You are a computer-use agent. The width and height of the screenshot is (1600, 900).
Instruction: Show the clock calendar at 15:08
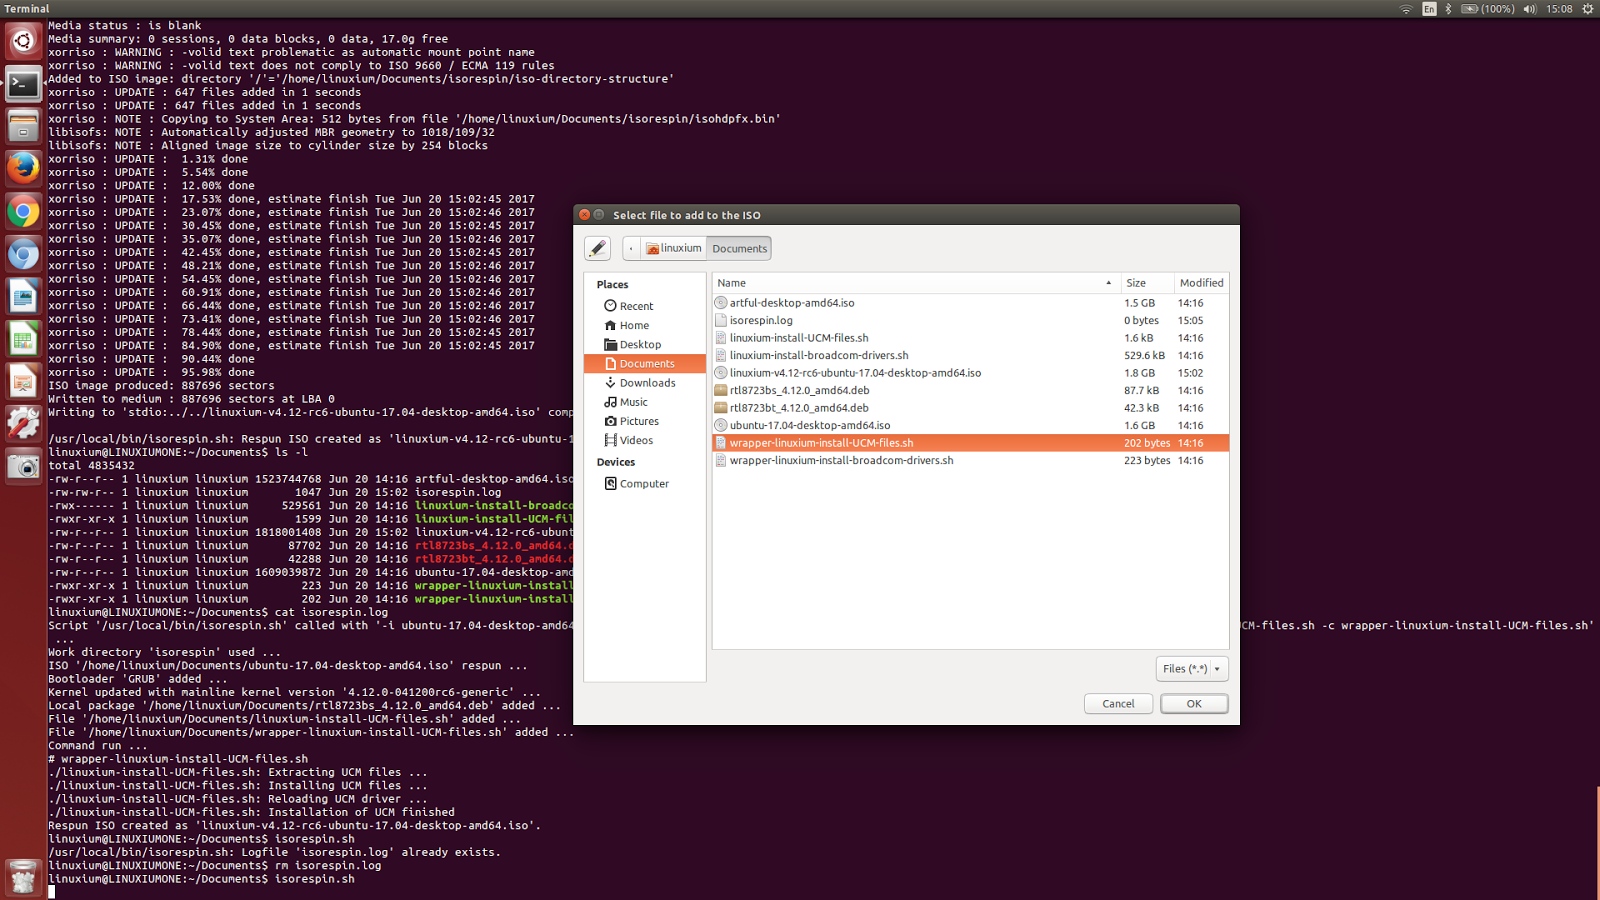(1559, 9)
